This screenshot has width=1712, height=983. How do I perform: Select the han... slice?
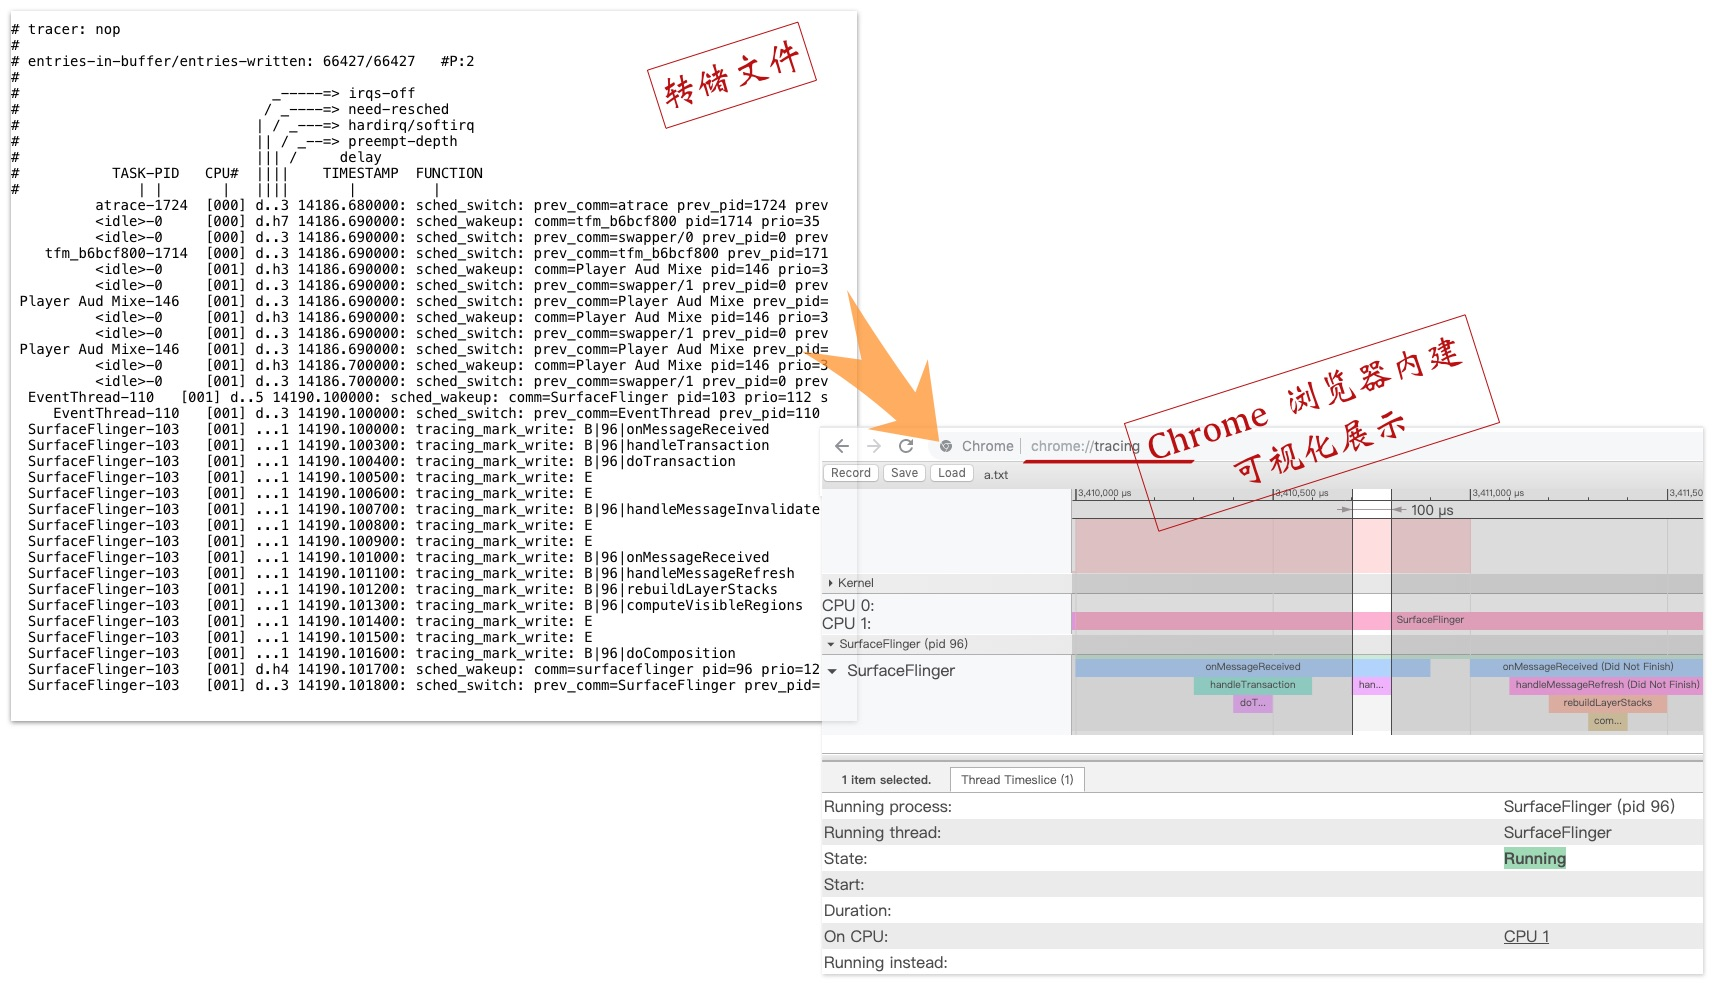click(x=1371, y=685)
